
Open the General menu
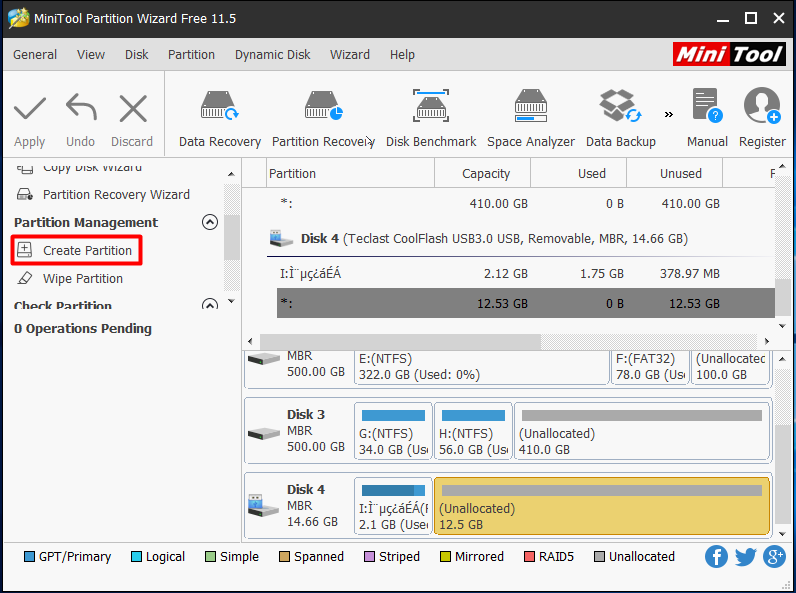click(x=35, y=54)
